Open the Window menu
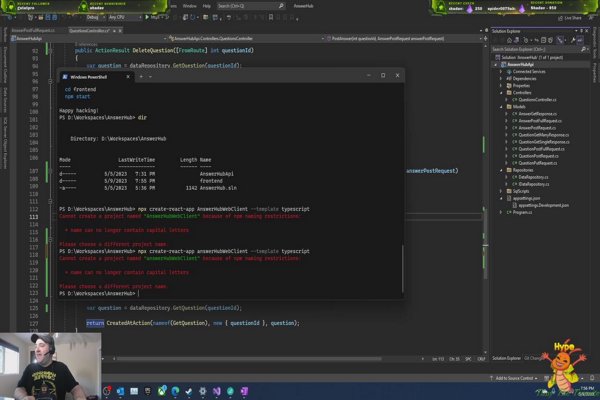This screenshot has width=600, height=400. (x=189, y=6)
